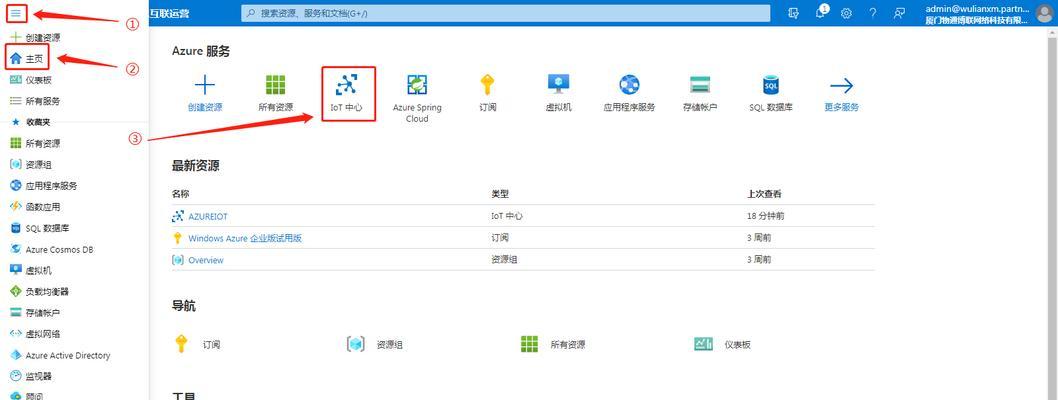Image resolution: width=1058 pixels, height=400 pixels.
Task: Click the 名称 column header
Action: 181,194
